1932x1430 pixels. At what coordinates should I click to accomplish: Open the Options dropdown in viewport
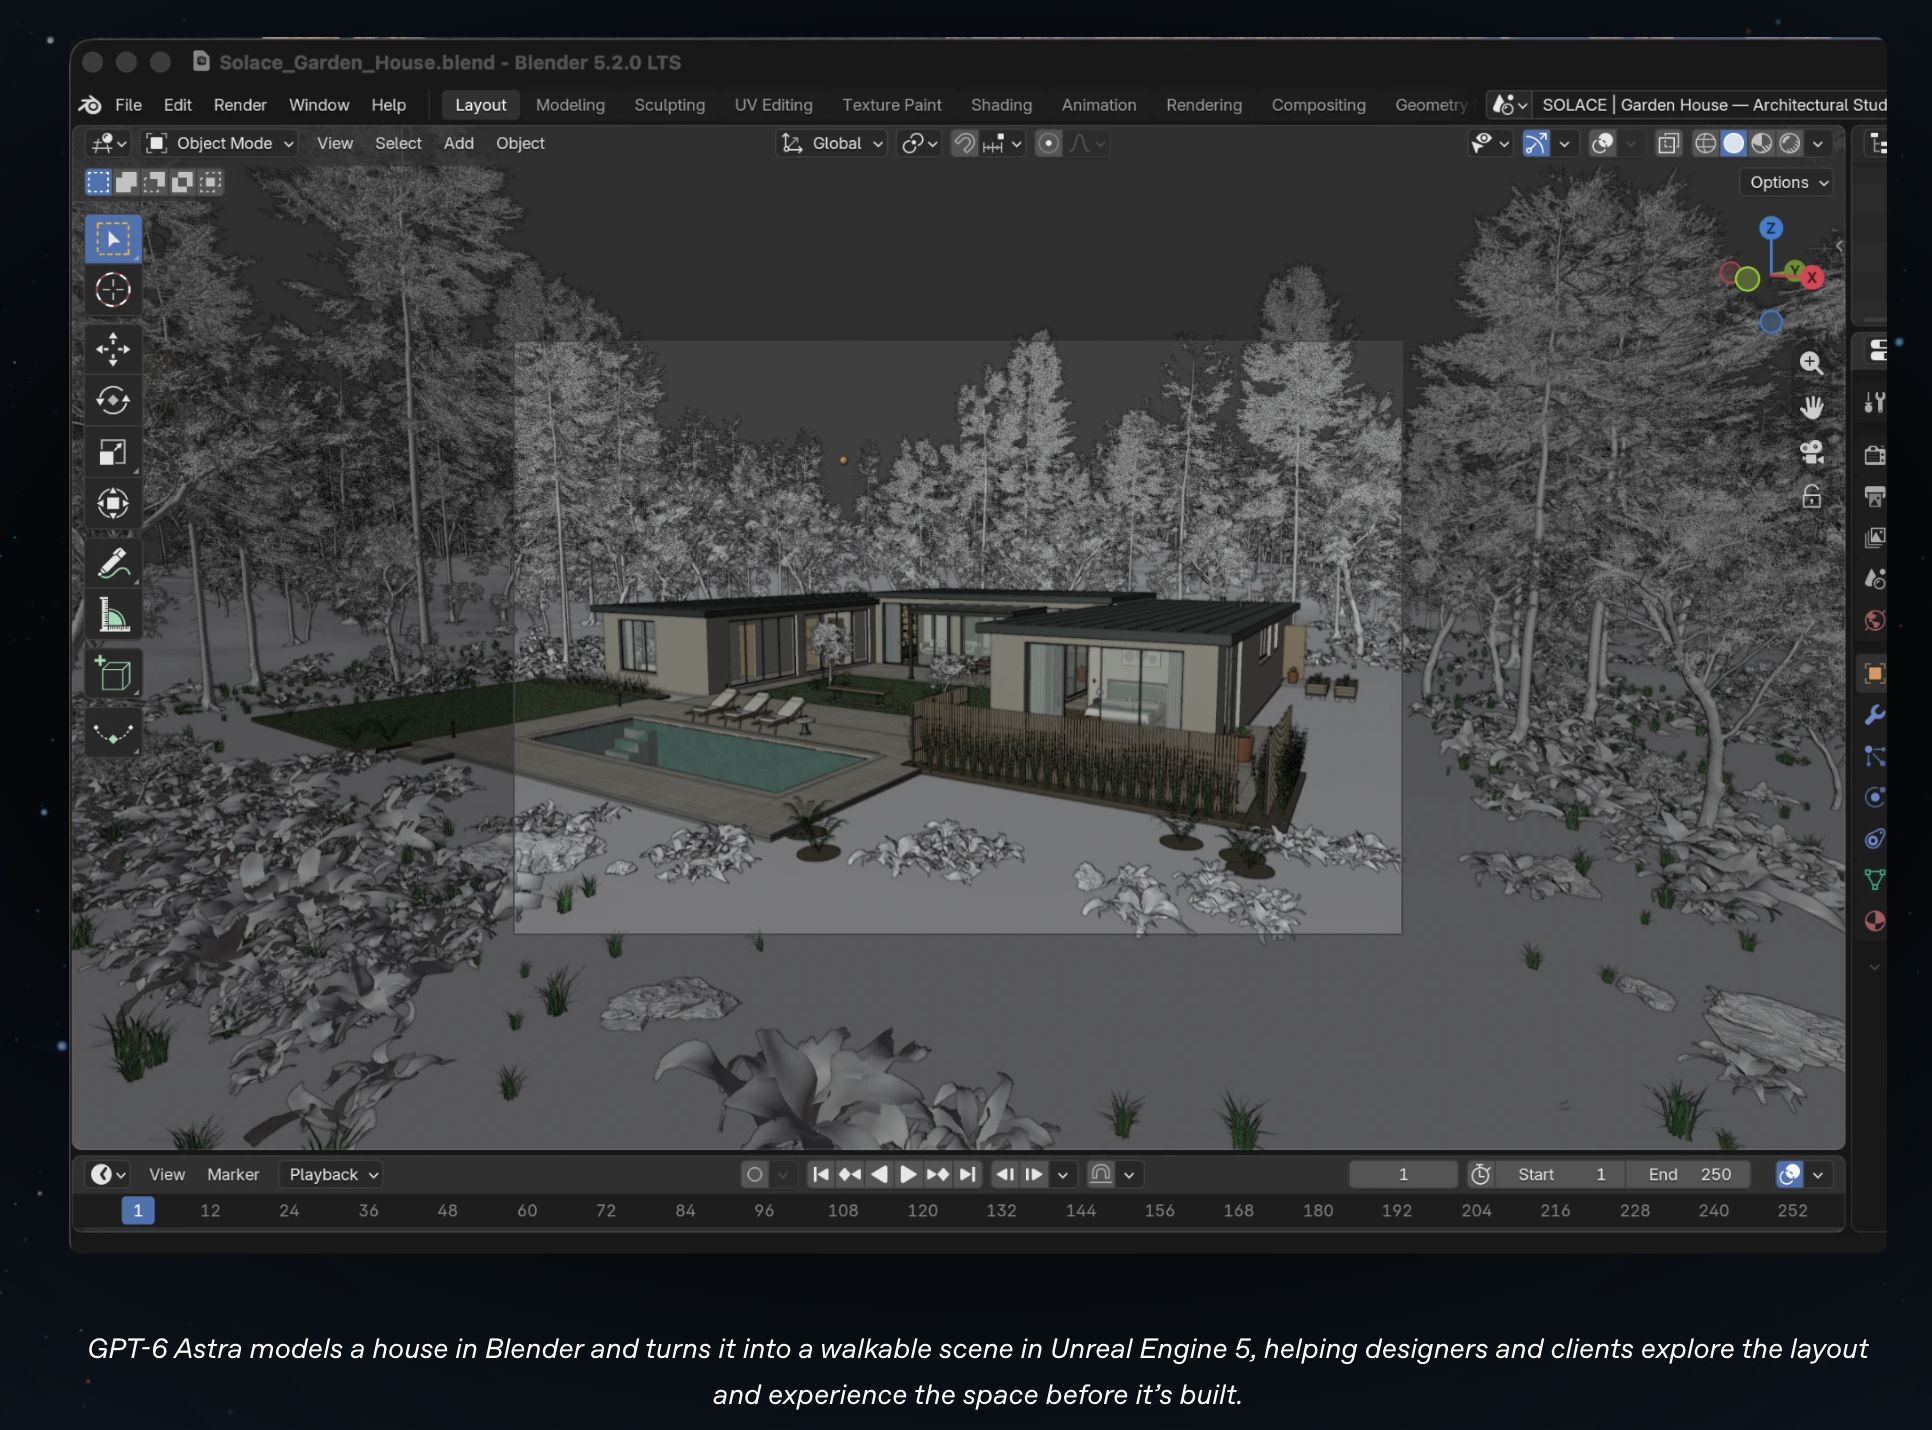click(x=1789, y=182)
